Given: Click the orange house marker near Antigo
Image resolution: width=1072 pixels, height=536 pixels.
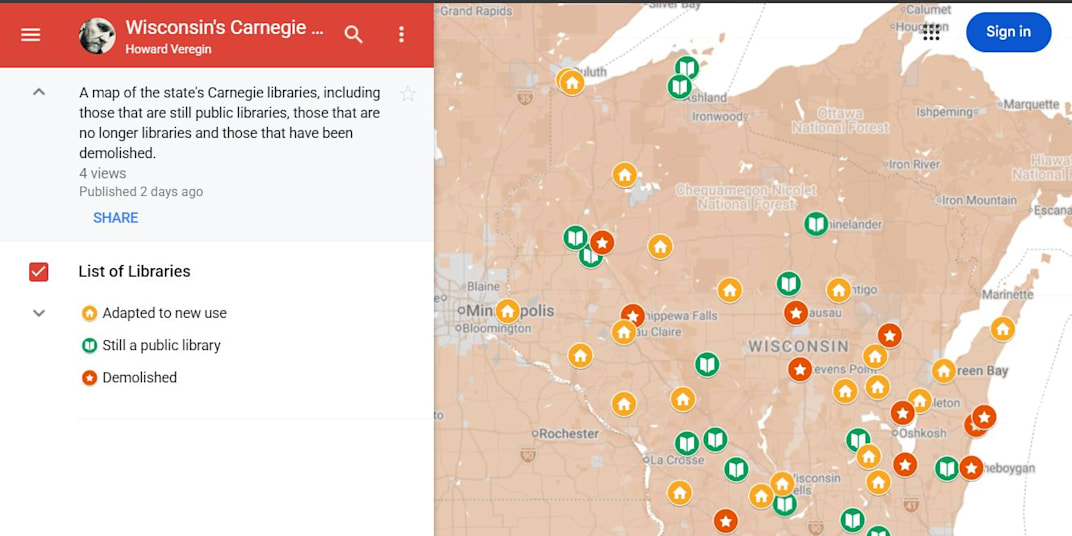Looking at the screenshot, I should 839,290.
